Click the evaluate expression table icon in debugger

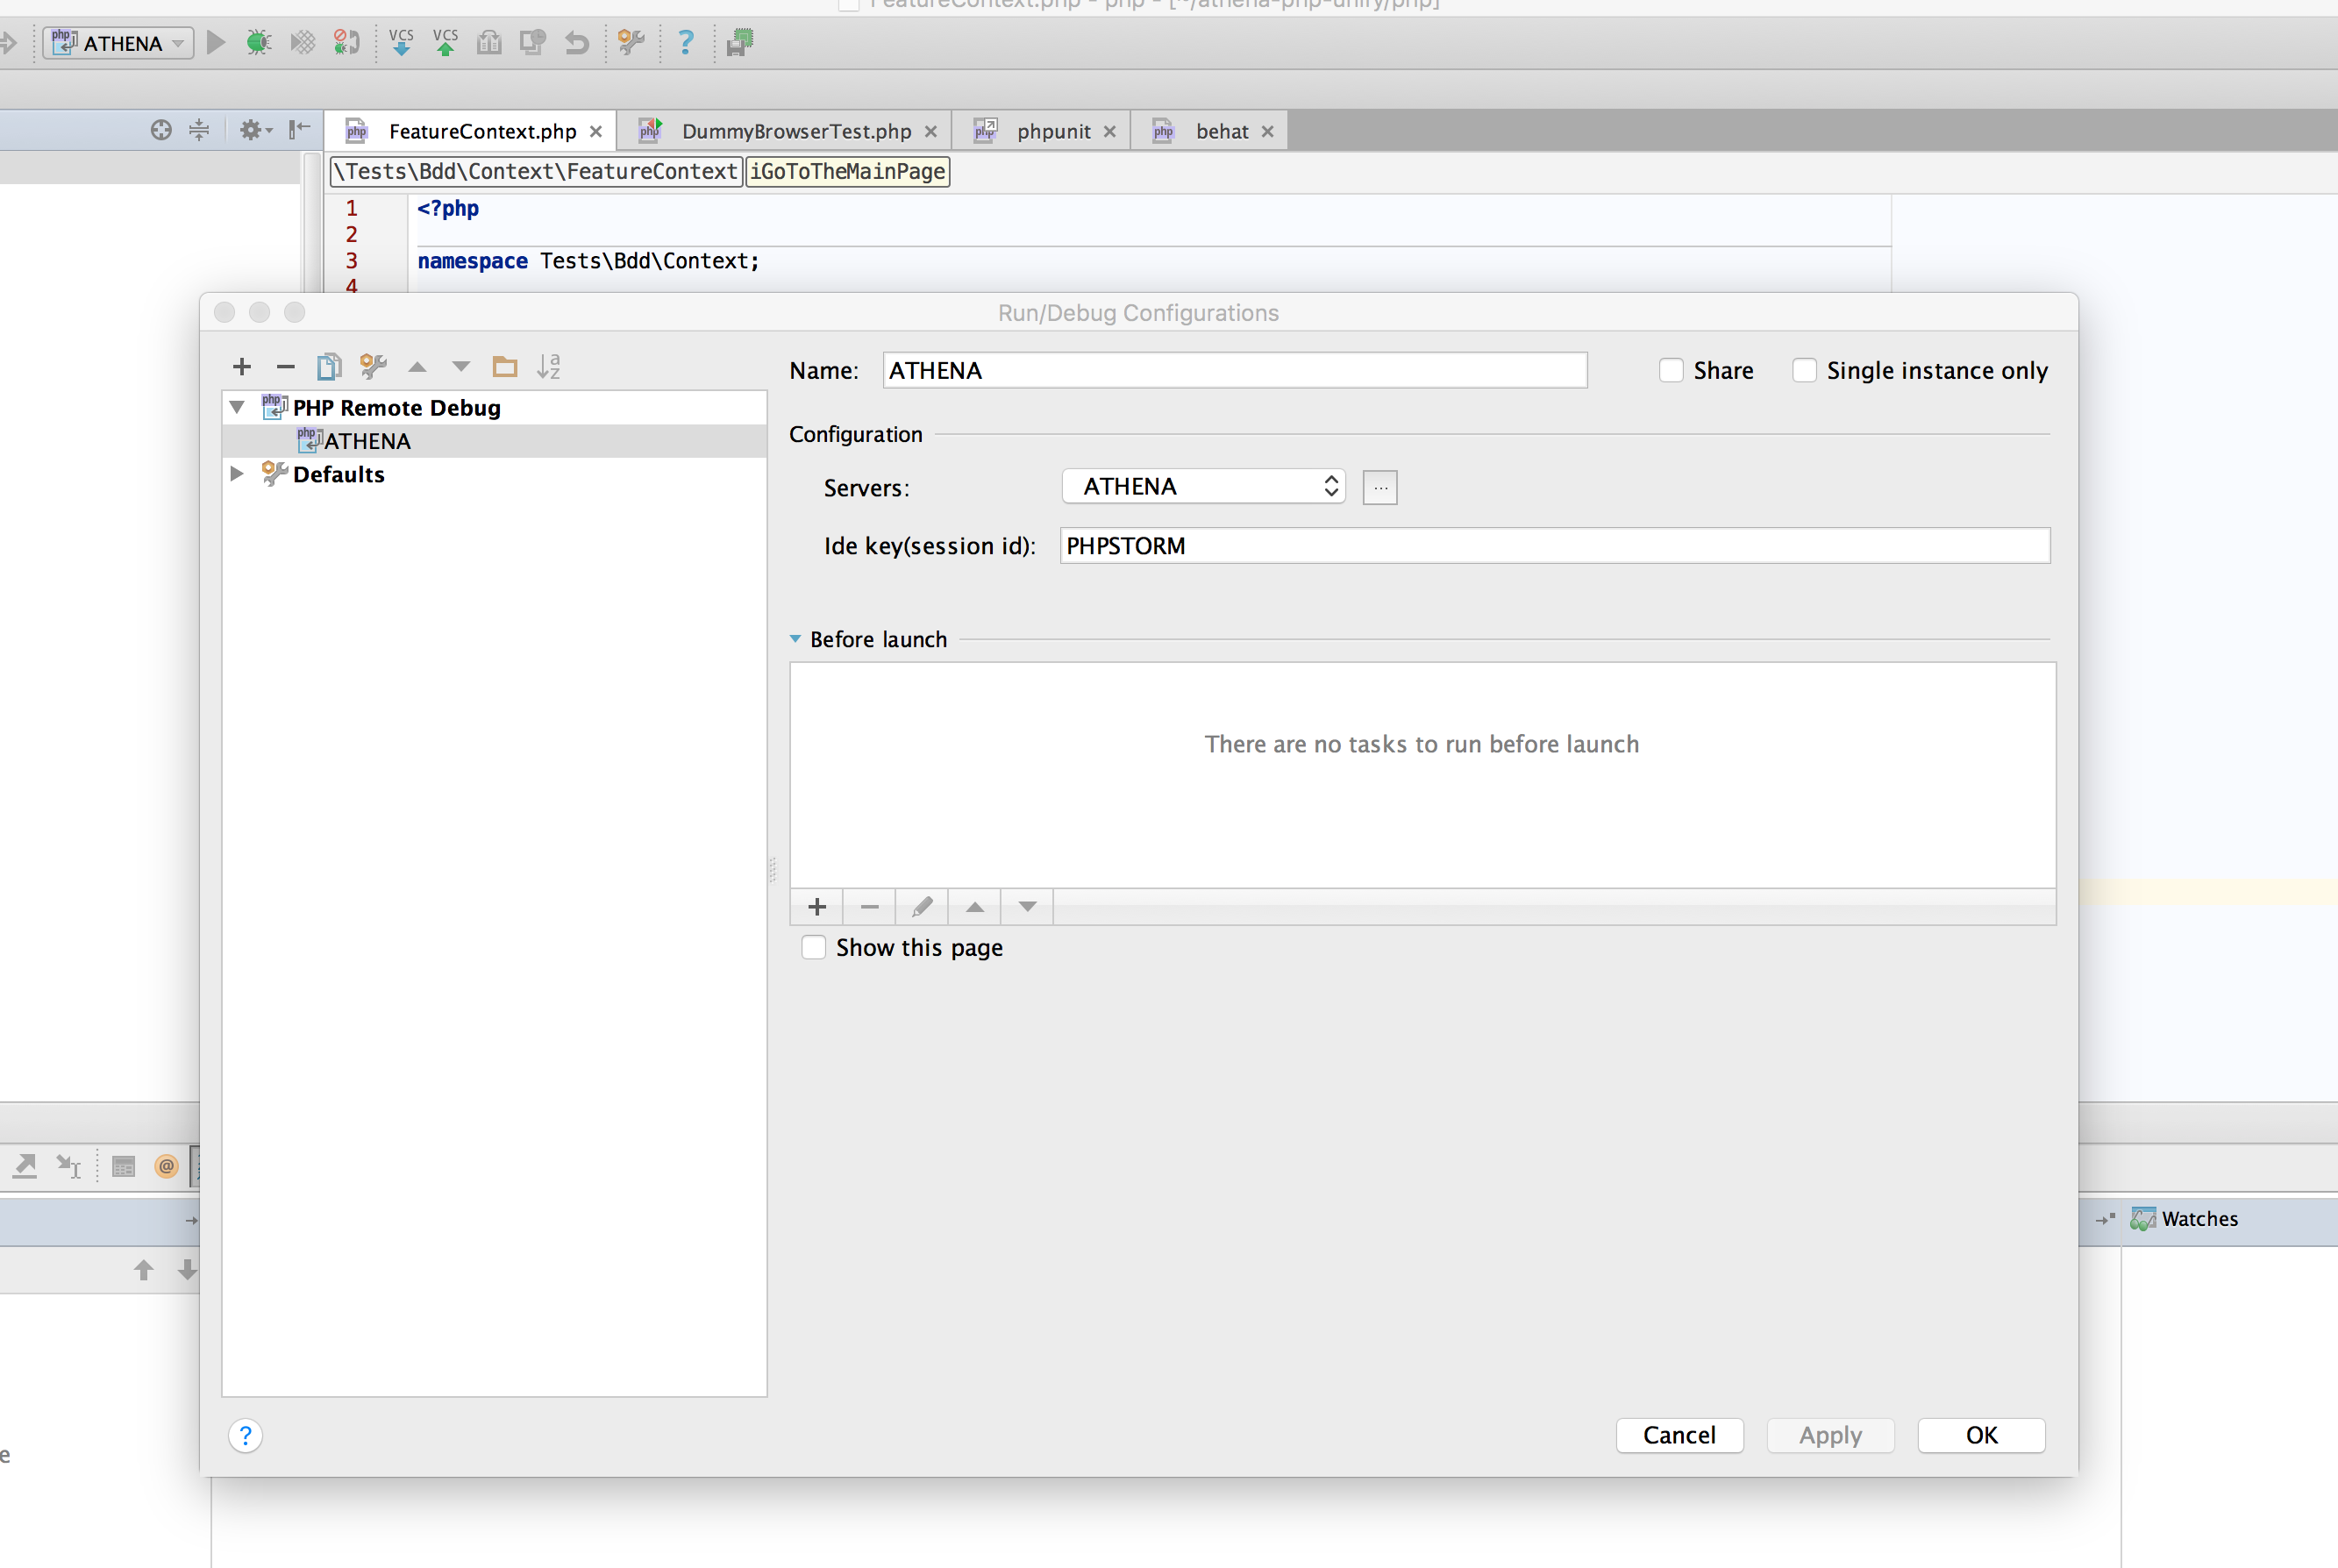123,1166
